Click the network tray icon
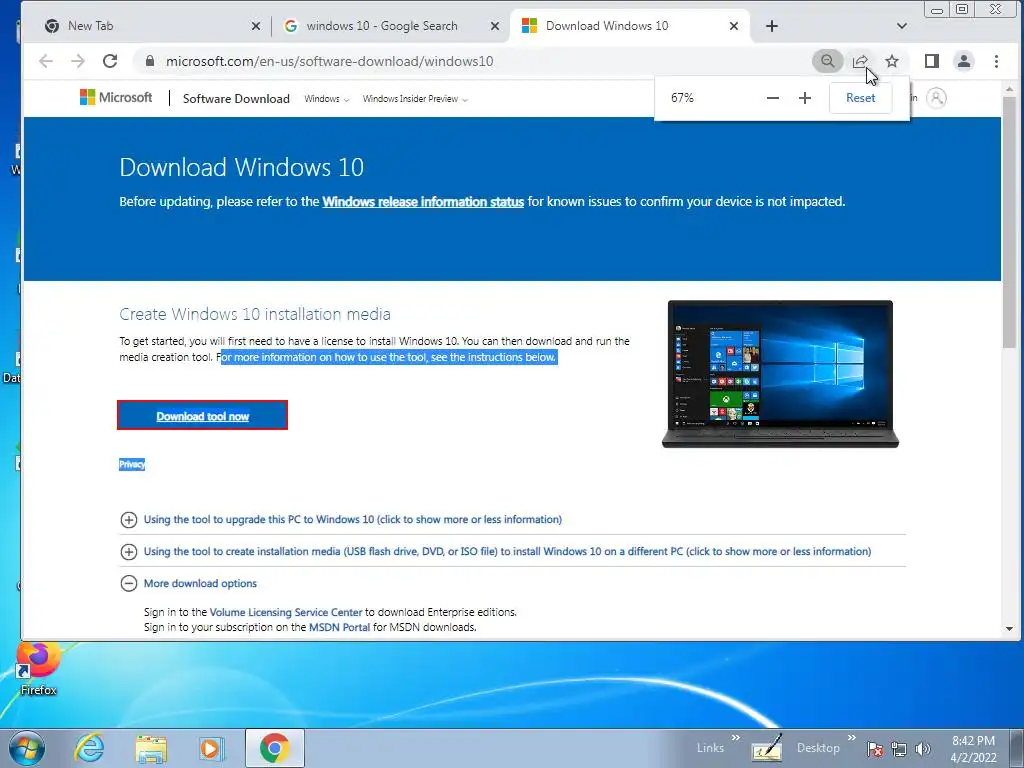This screenshot has width=1024, height=768. (899, 749)
